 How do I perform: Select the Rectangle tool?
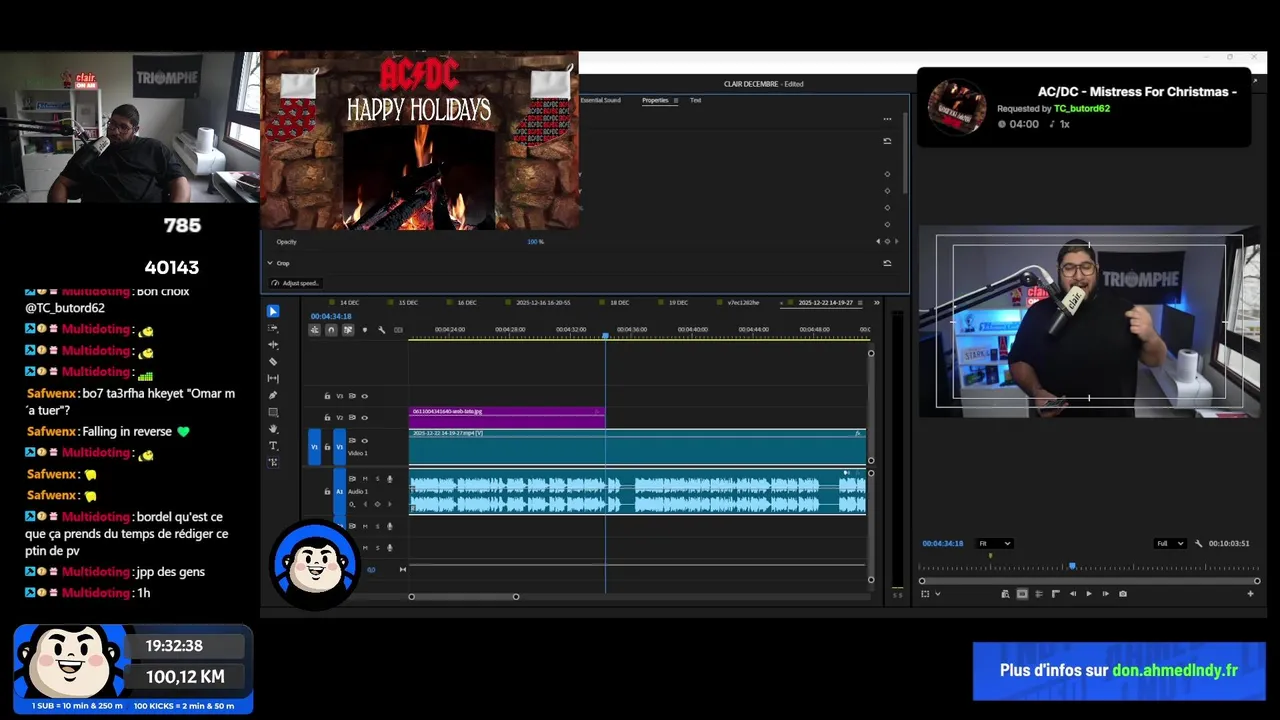click(273, 412)
